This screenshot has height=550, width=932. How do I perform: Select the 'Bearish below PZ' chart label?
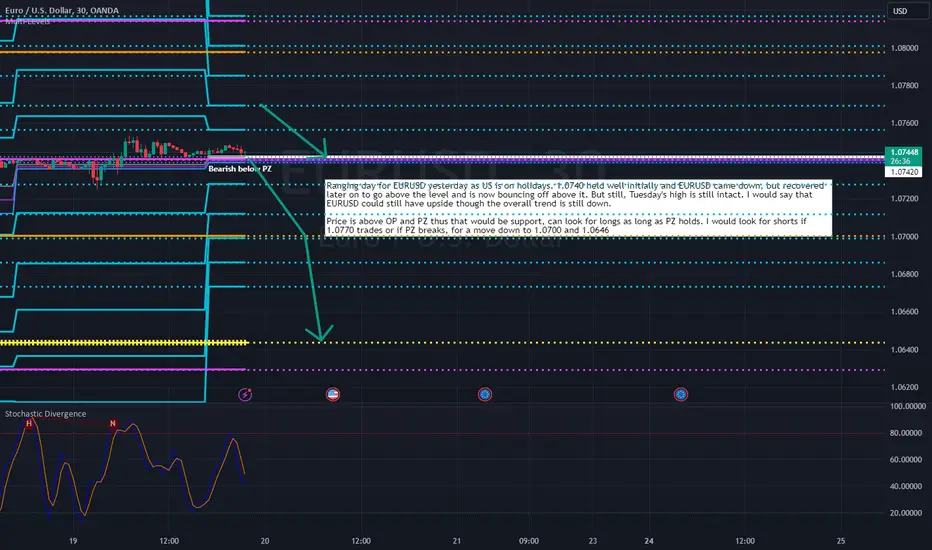(240, 169)
